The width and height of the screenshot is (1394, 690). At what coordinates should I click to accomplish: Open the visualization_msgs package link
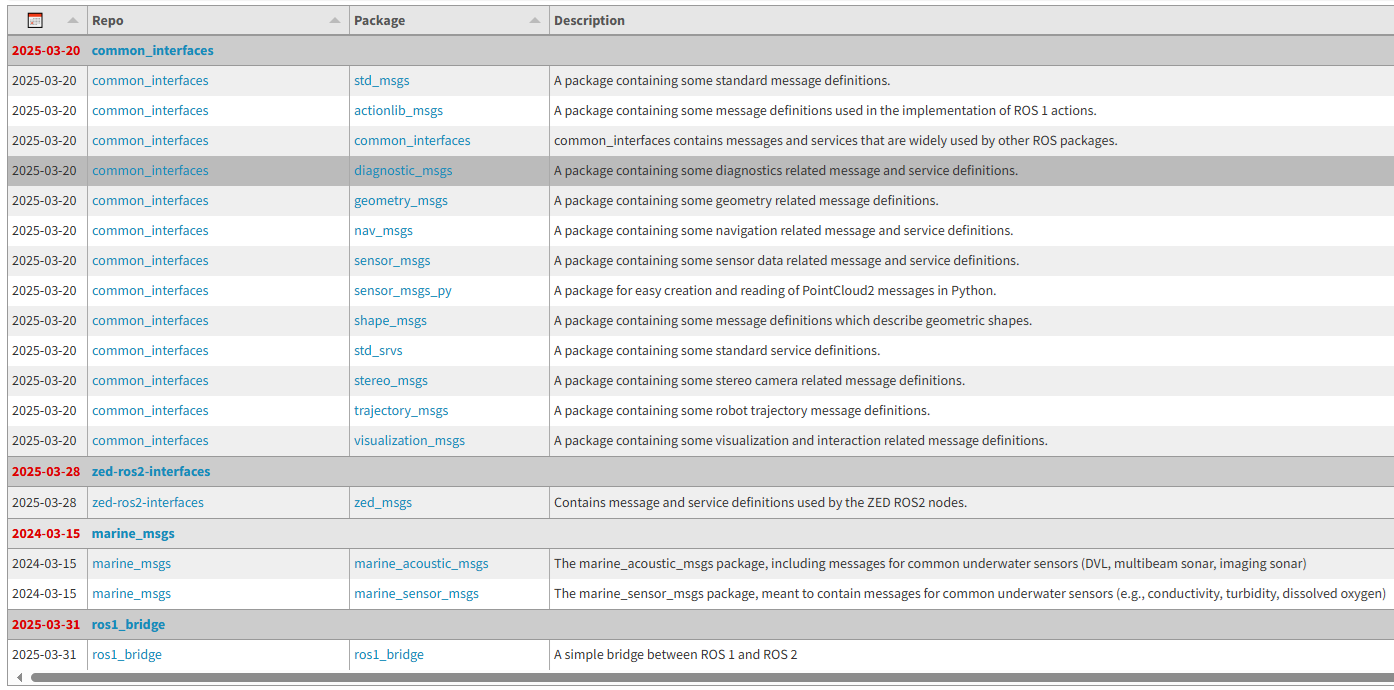[409, 440]
